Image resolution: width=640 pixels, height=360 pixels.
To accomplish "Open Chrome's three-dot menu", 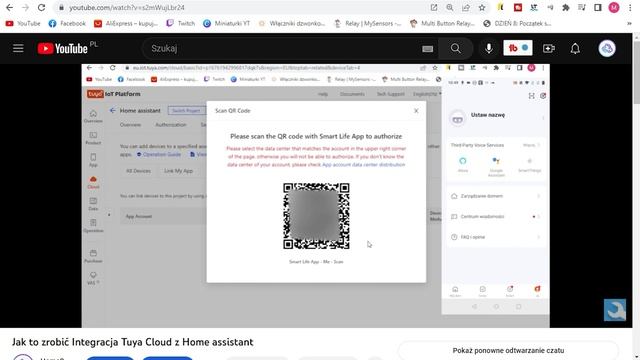I will [630, 7].
